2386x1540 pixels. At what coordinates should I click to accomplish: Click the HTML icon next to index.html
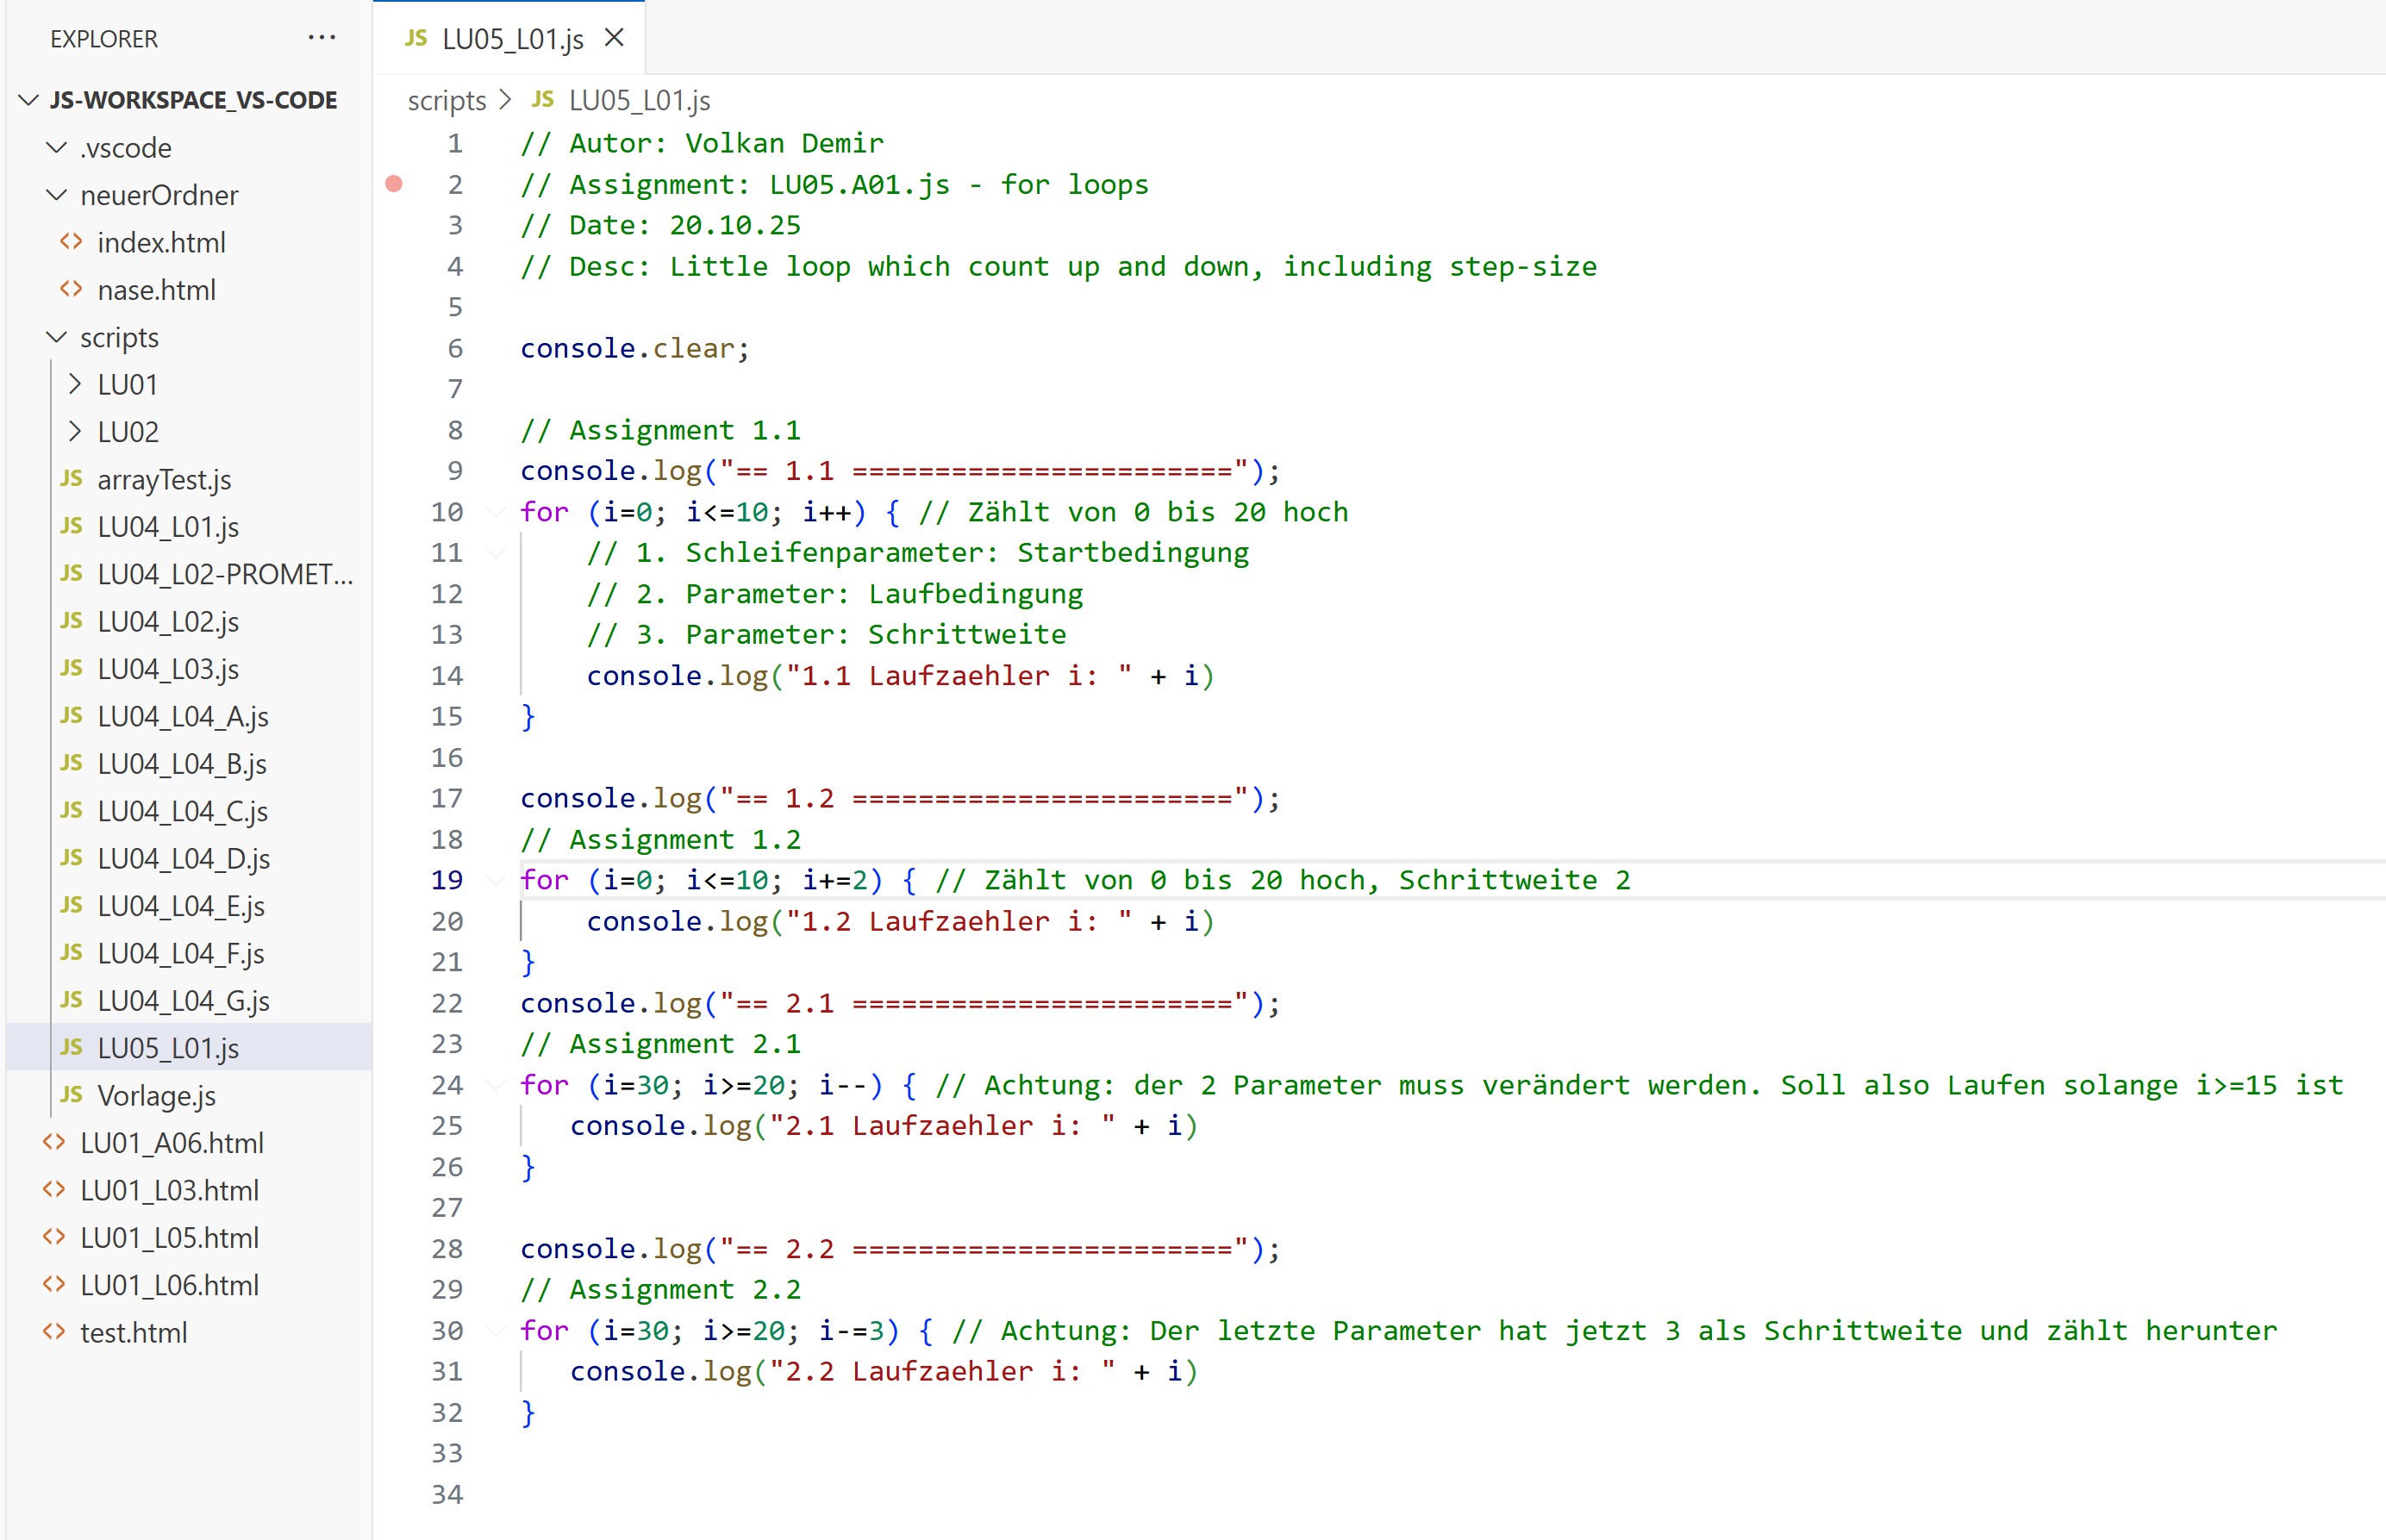point(71,242)
